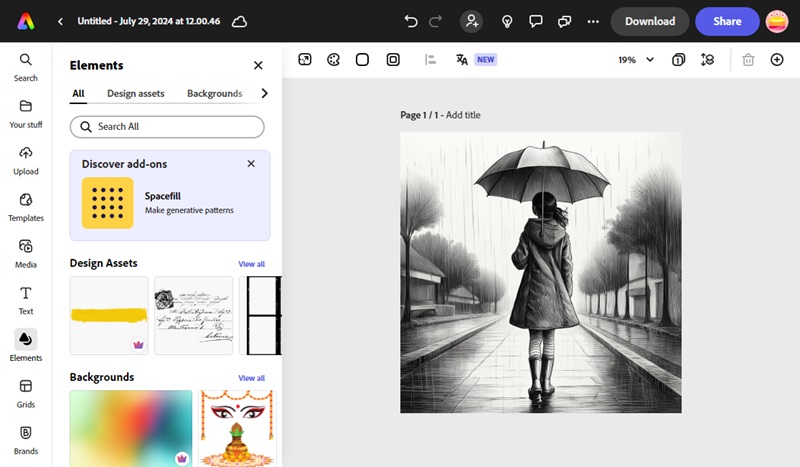Viewport: 800px width, 467px height.
Task: Switch to the Backgrounds tab
Action: (x=214, y=93)
